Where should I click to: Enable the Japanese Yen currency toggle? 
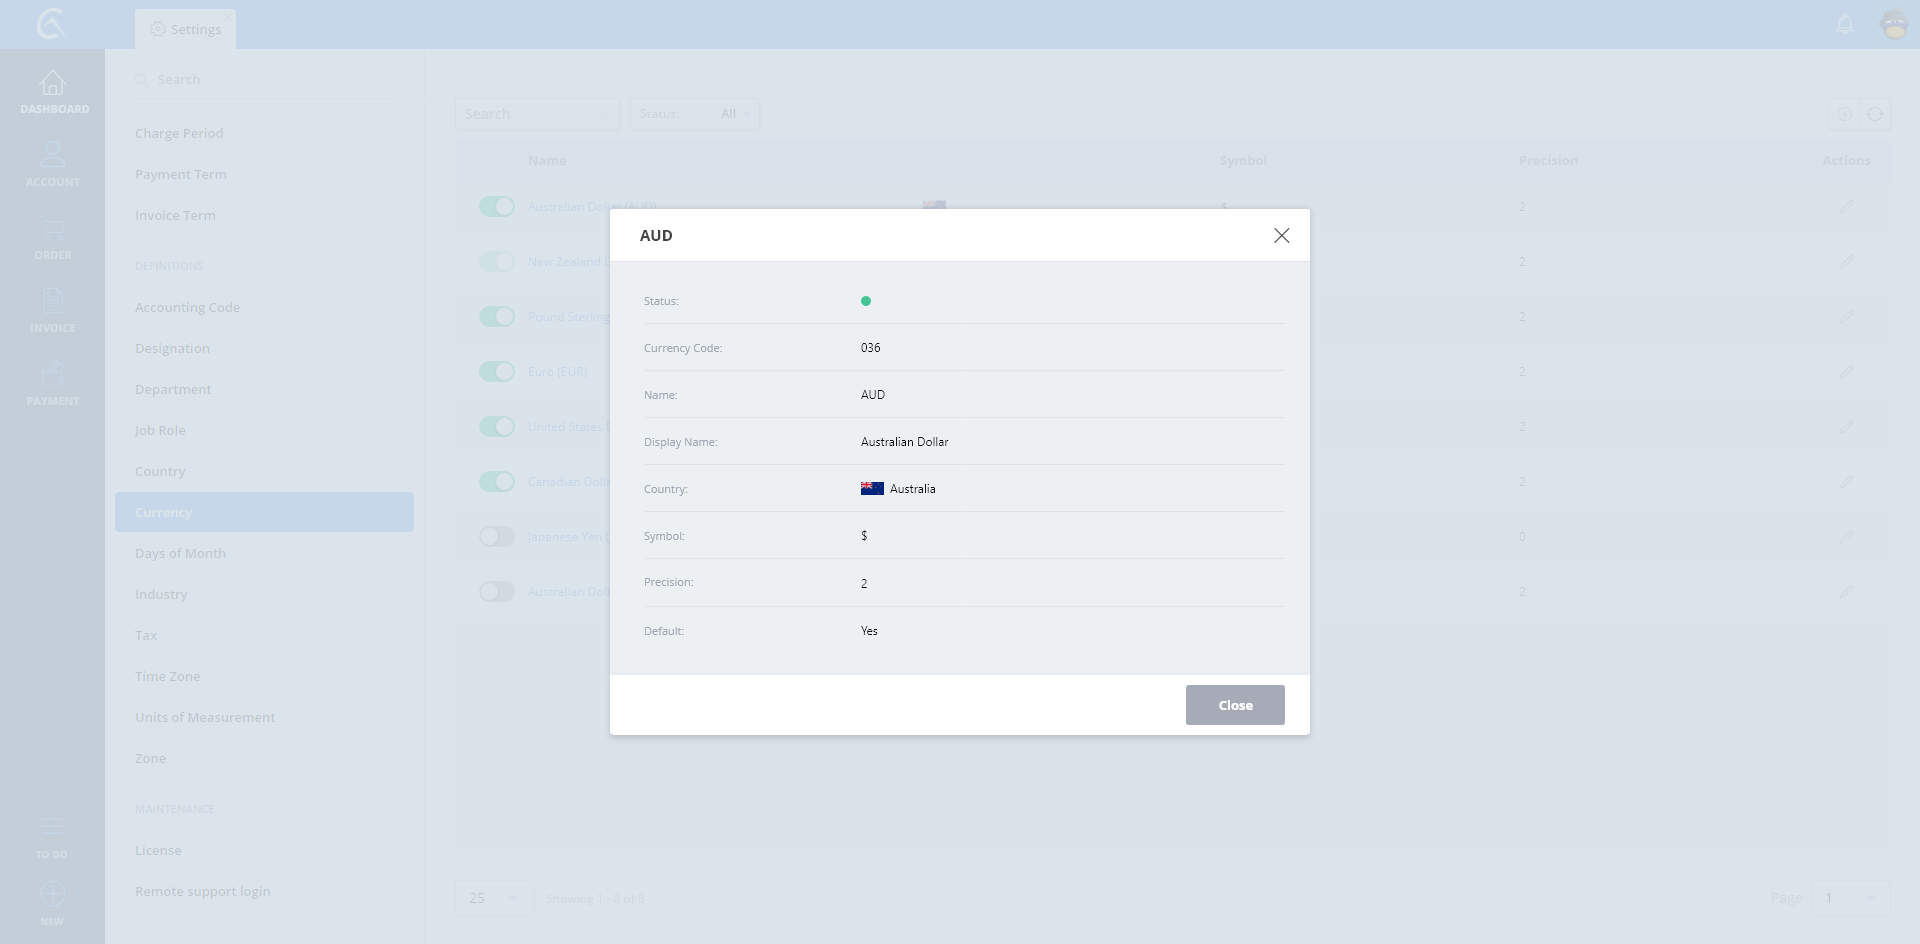coord(496,537)
